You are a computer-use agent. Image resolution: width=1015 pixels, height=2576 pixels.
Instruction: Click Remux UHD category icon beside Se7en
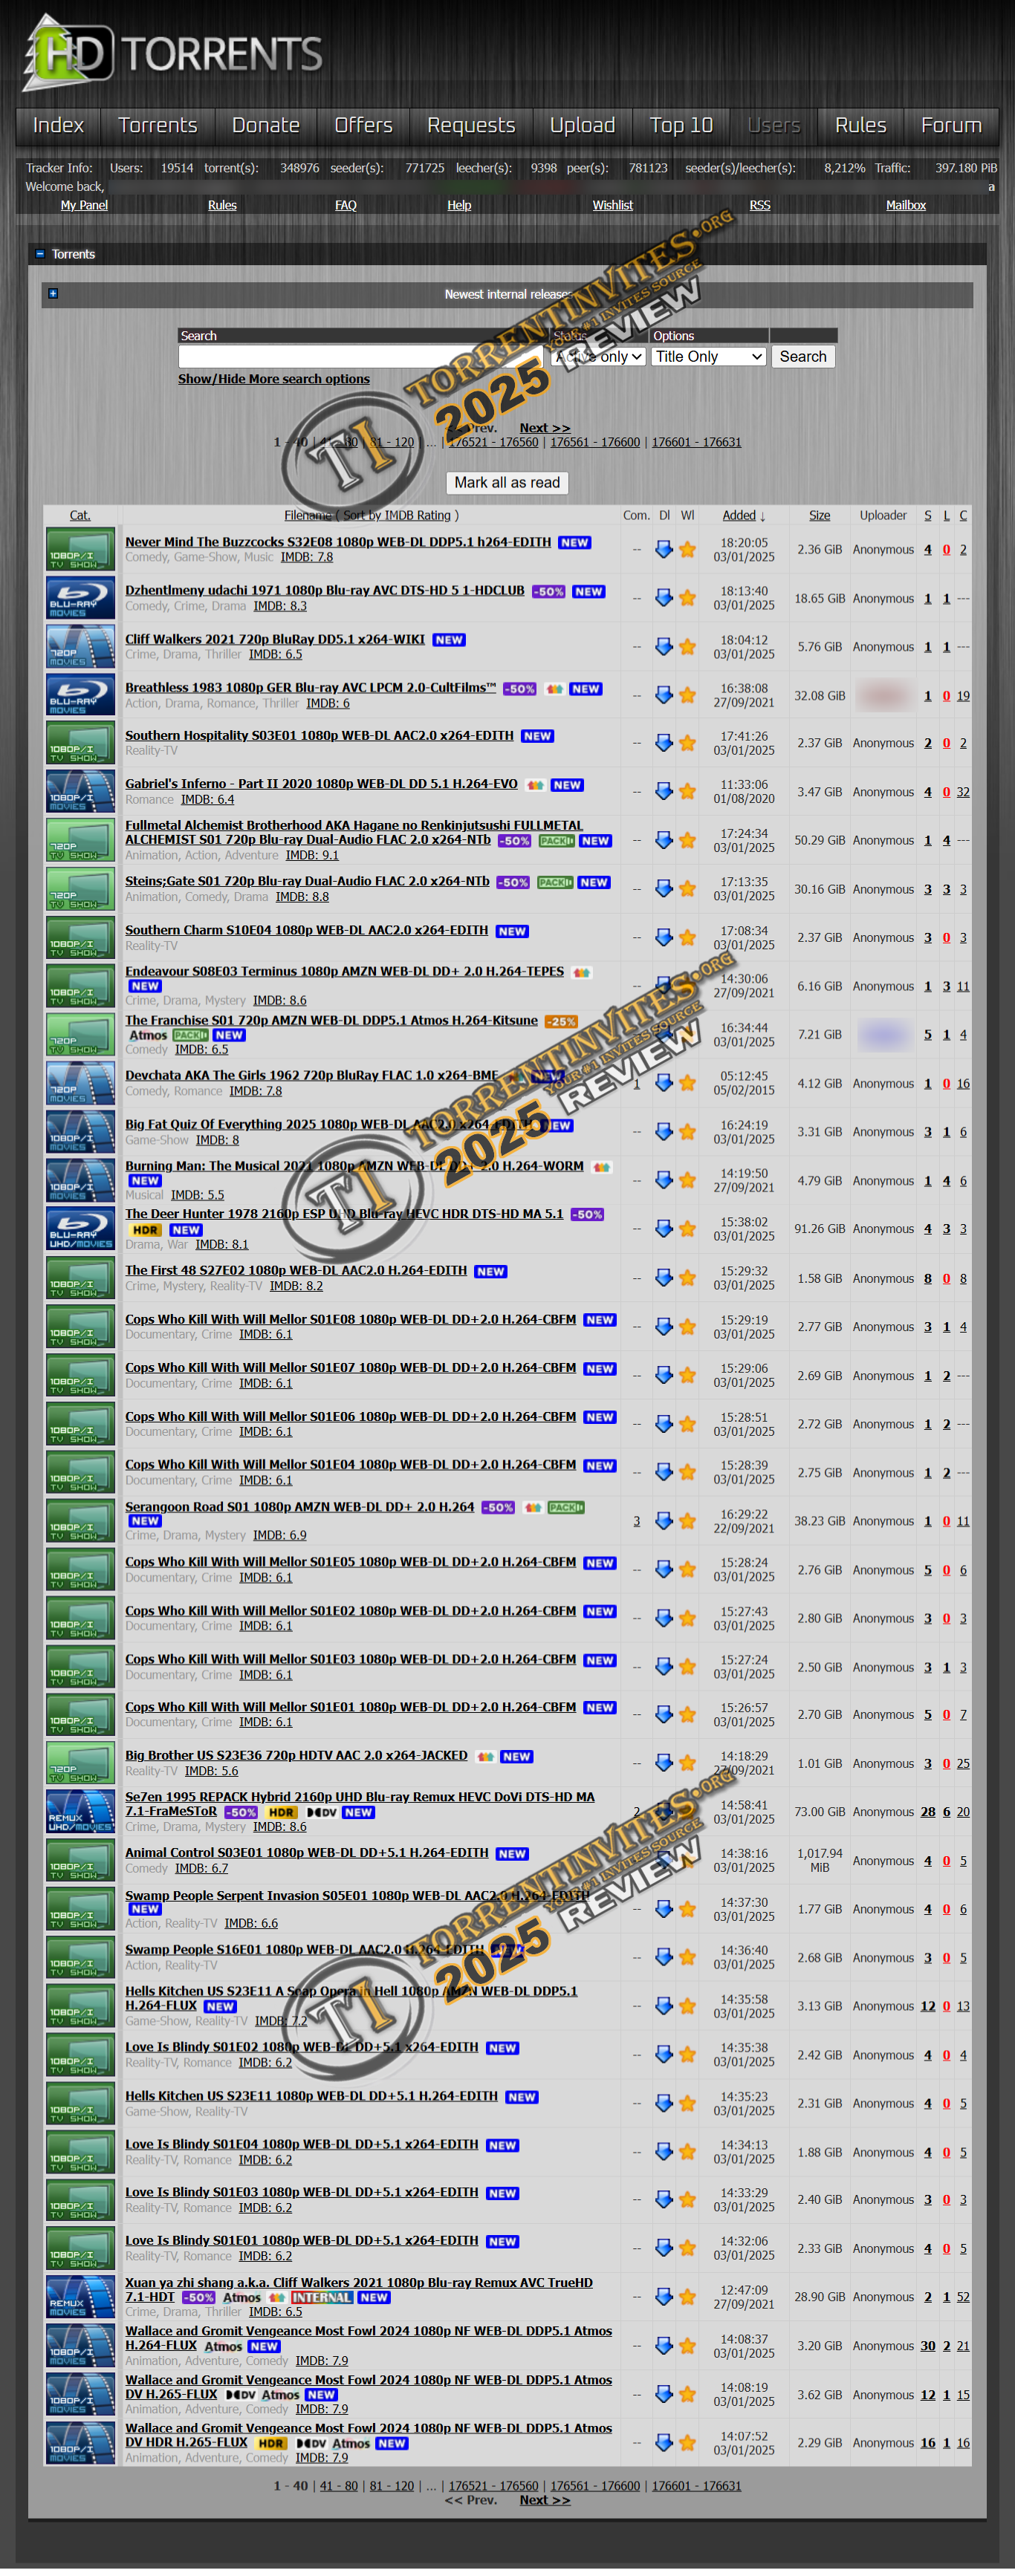click(x=80, y=1812)
